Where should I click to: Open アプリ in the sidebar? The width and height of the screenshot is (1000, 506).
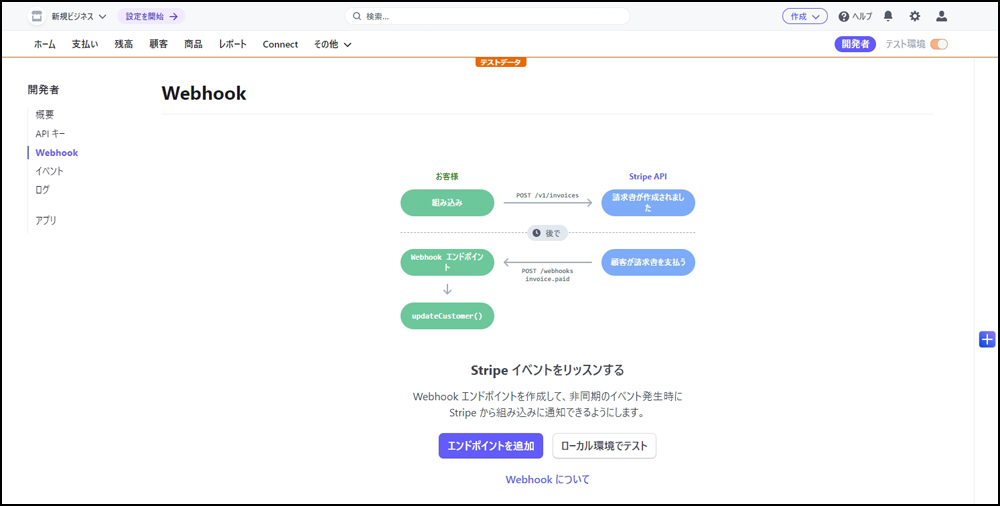tap(47, 220)
